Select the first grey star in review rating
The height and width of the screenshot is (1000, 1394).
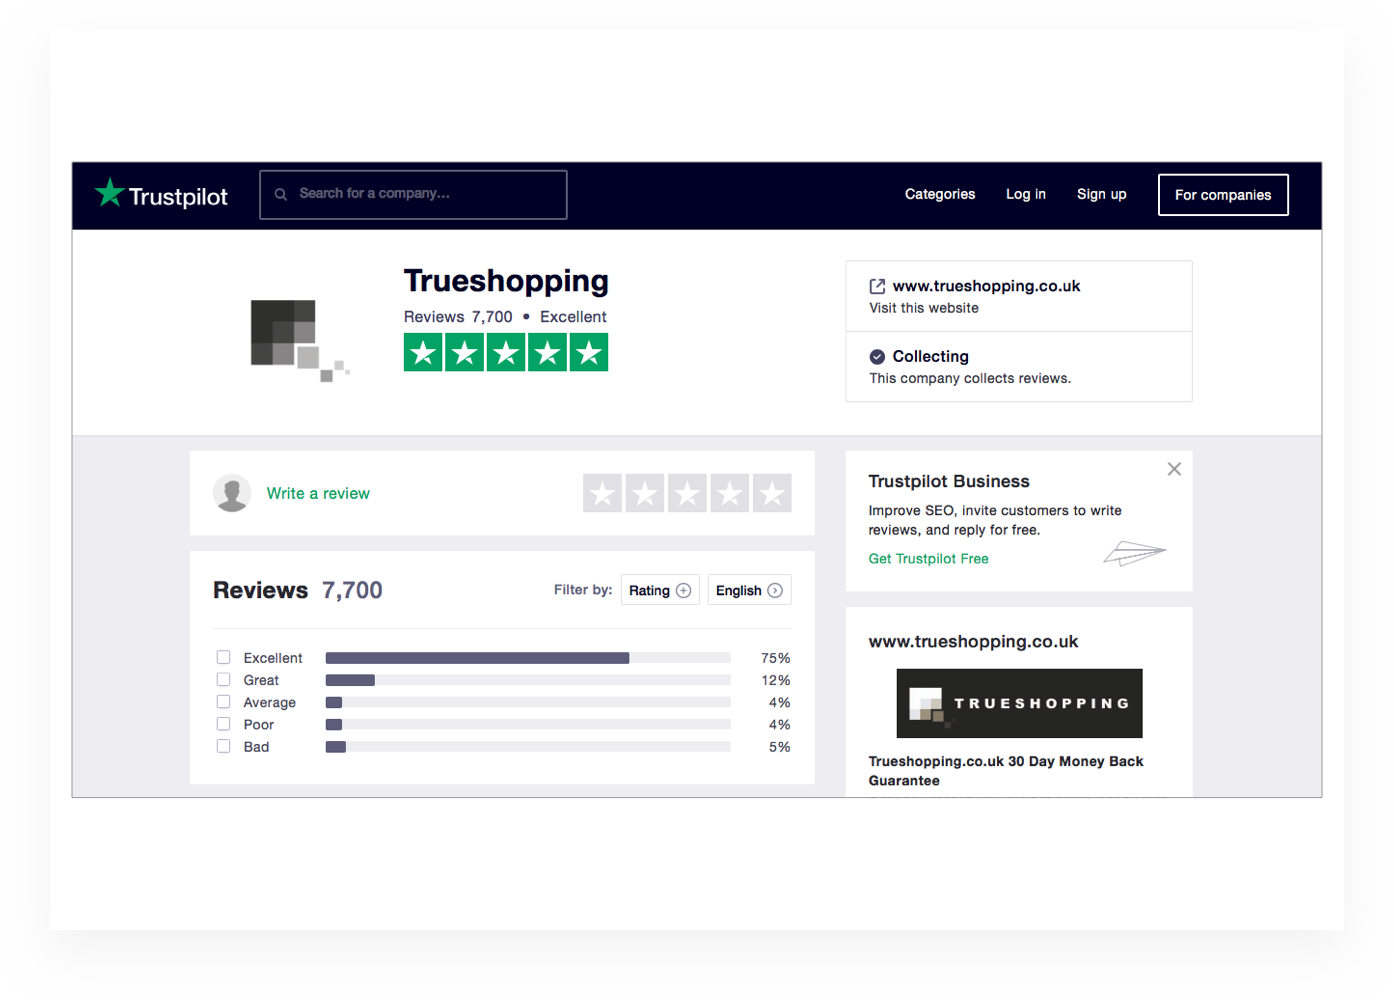(602, 493)
